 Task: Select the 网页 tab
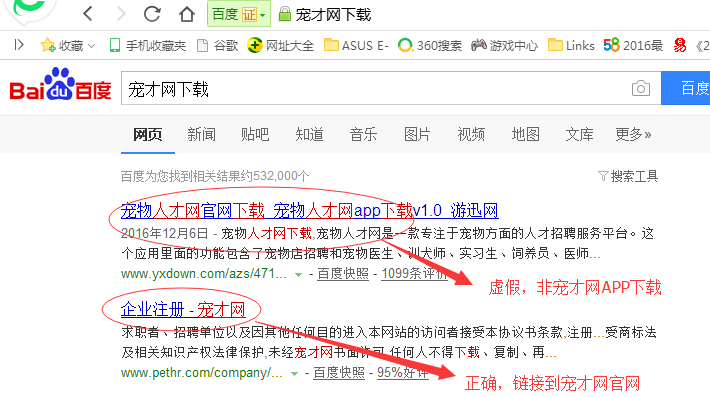(x=148, y=134)
